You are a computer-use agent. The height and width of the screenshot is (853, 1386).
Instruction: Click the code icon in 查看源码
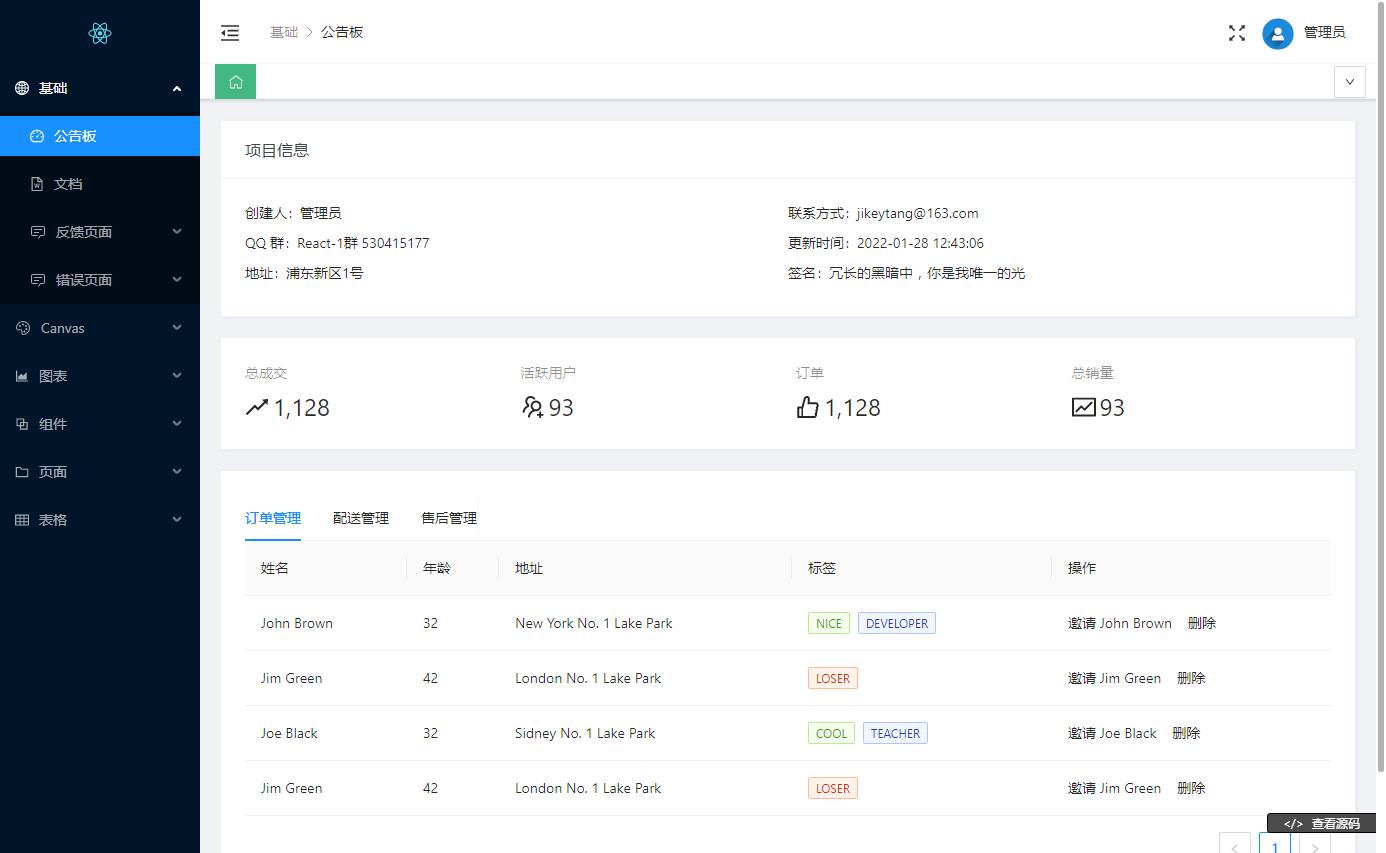click(1293, 824)
